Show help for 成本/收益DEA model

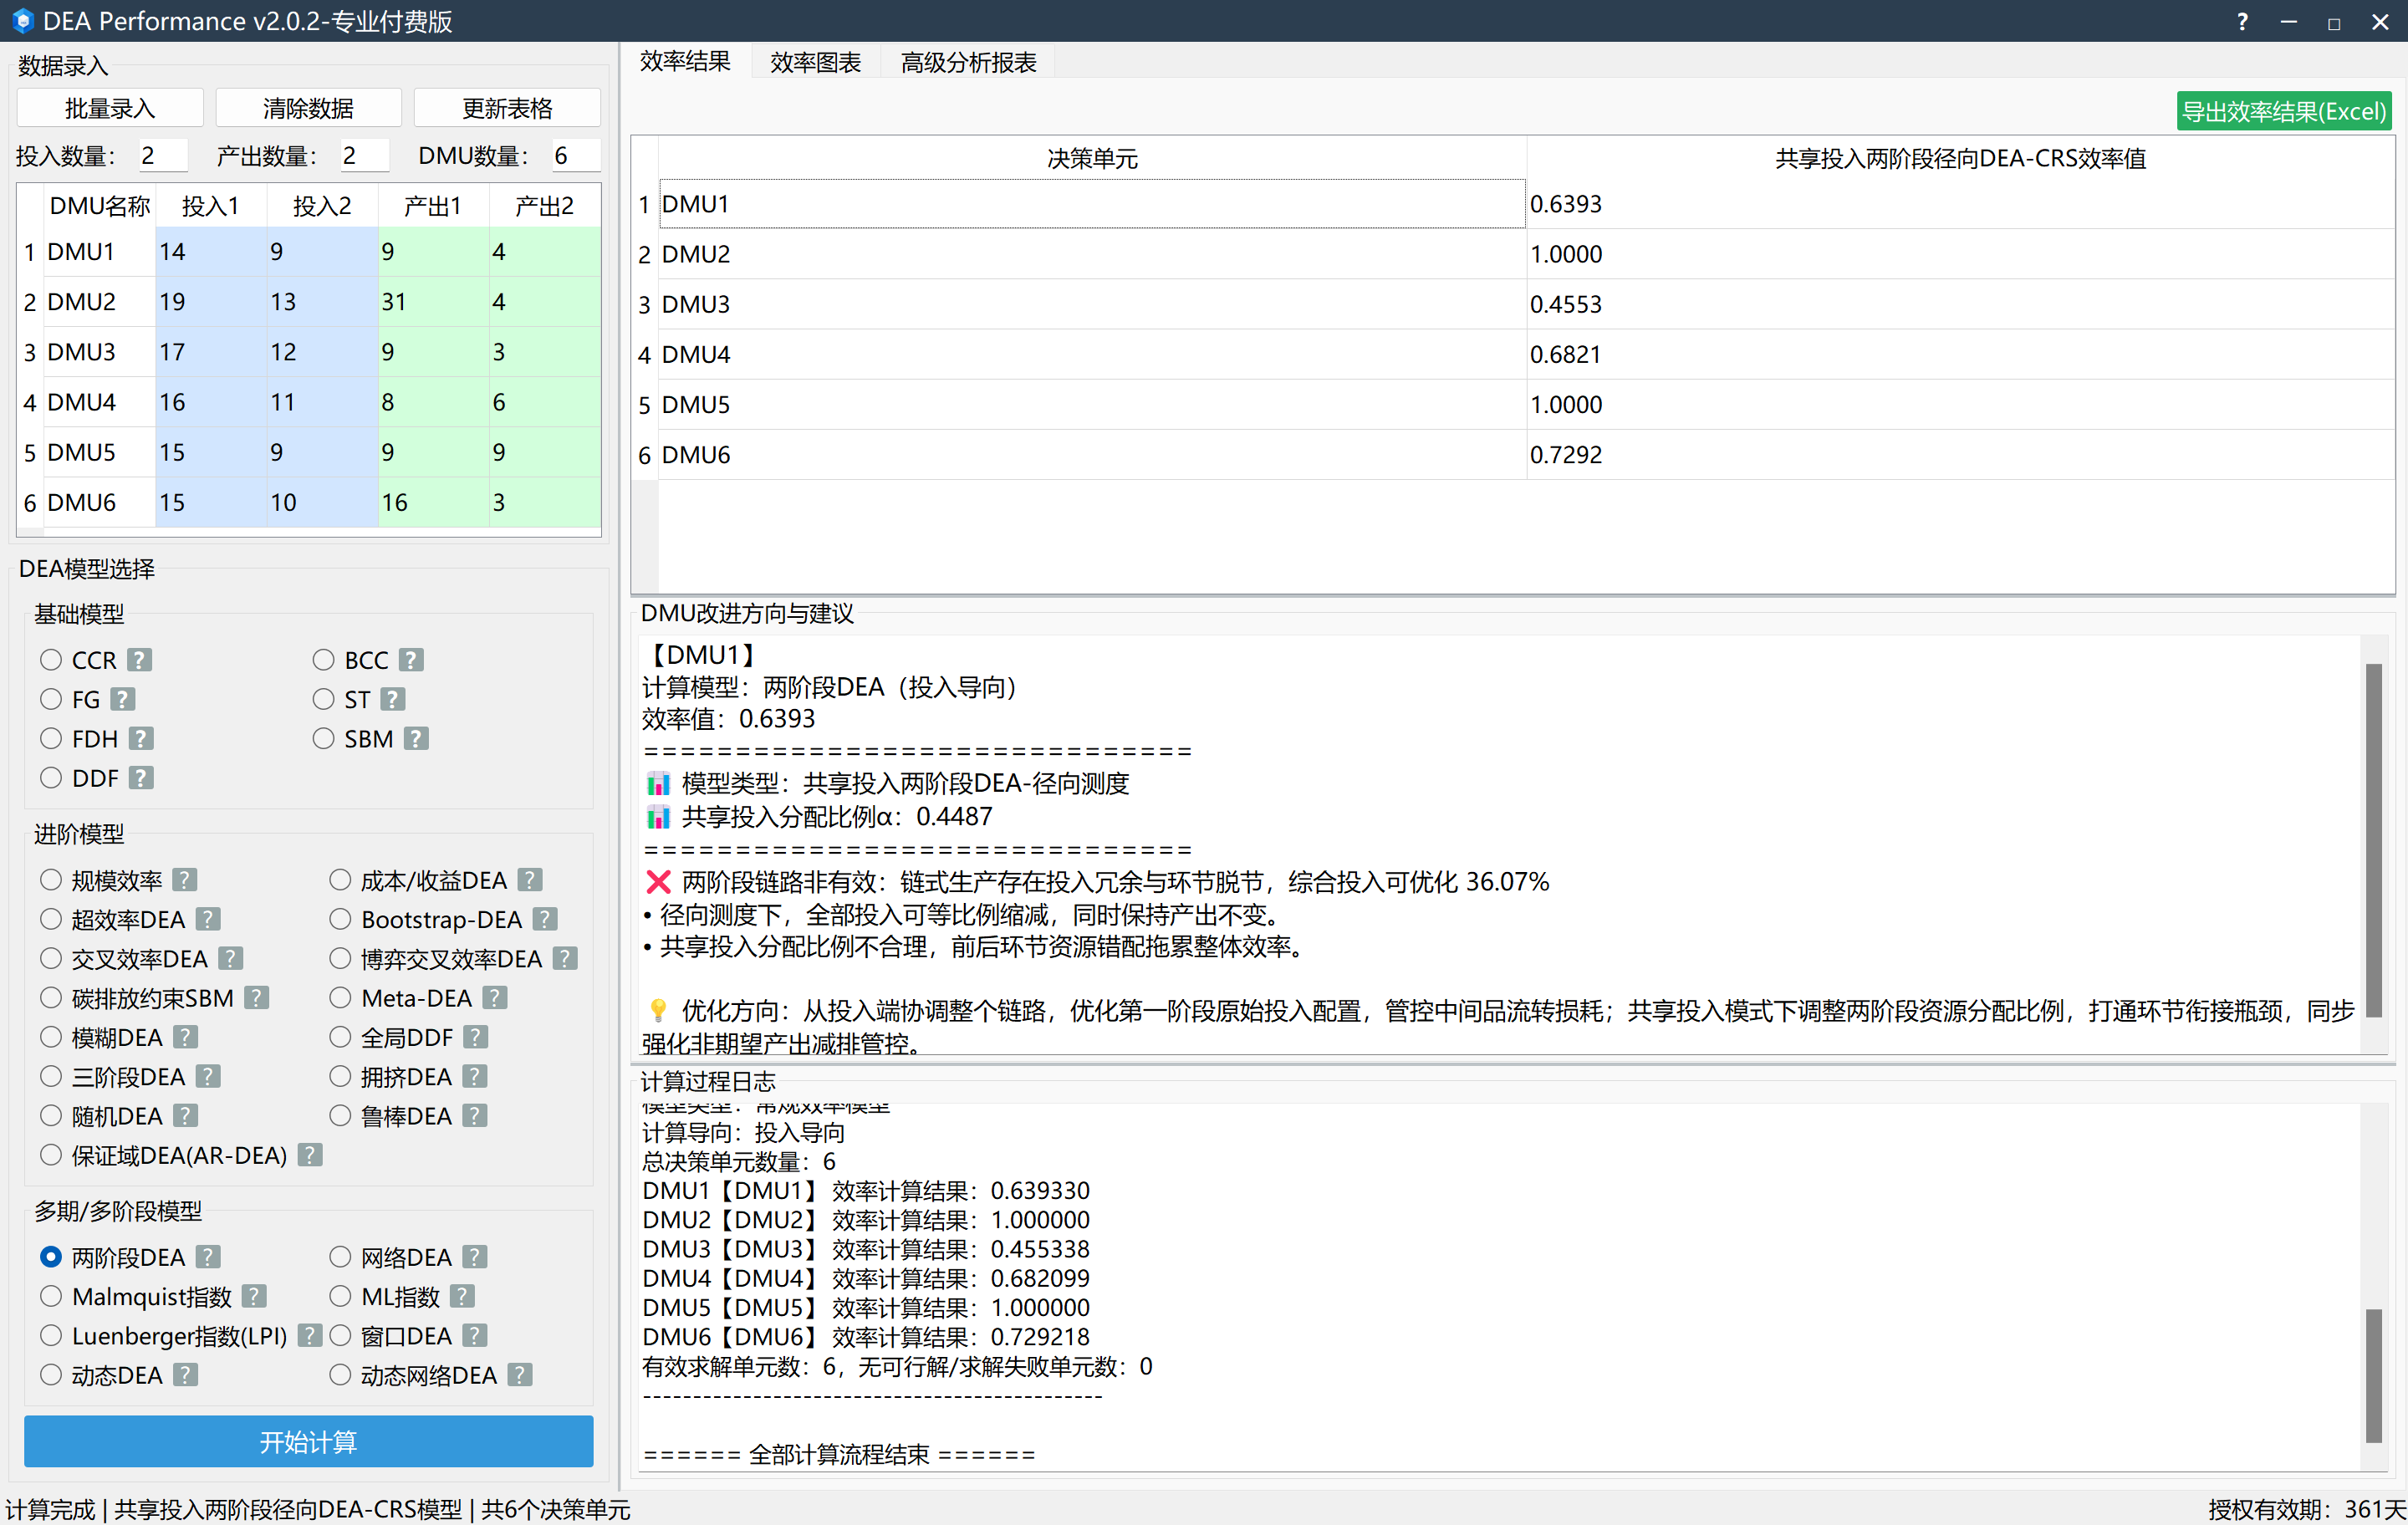530,880
